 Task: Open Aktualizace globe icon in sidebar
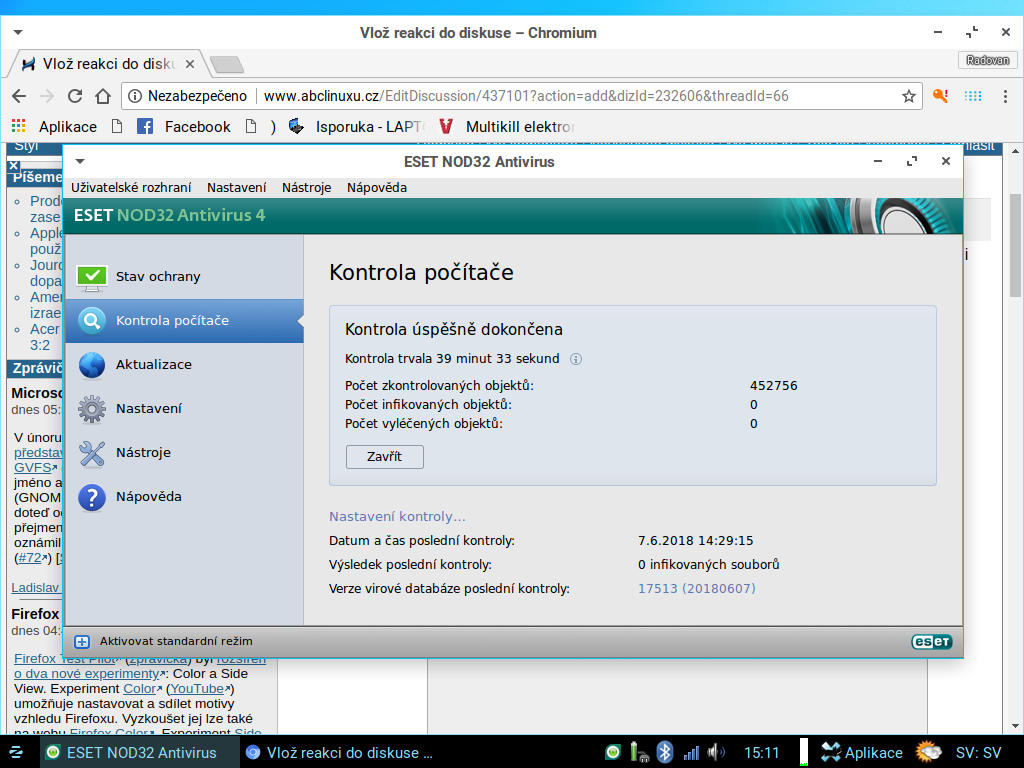91,364
